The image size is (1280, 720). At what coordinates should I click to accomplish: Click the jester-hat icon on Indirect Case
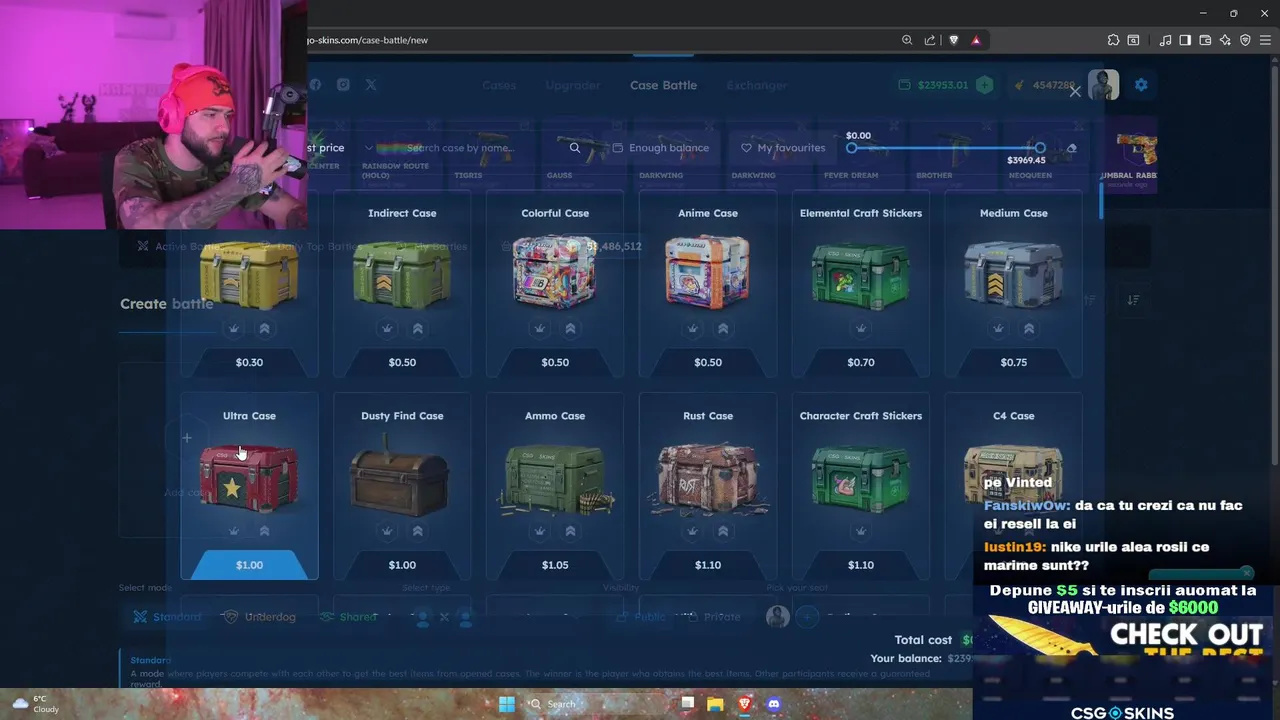click(387, 328)
